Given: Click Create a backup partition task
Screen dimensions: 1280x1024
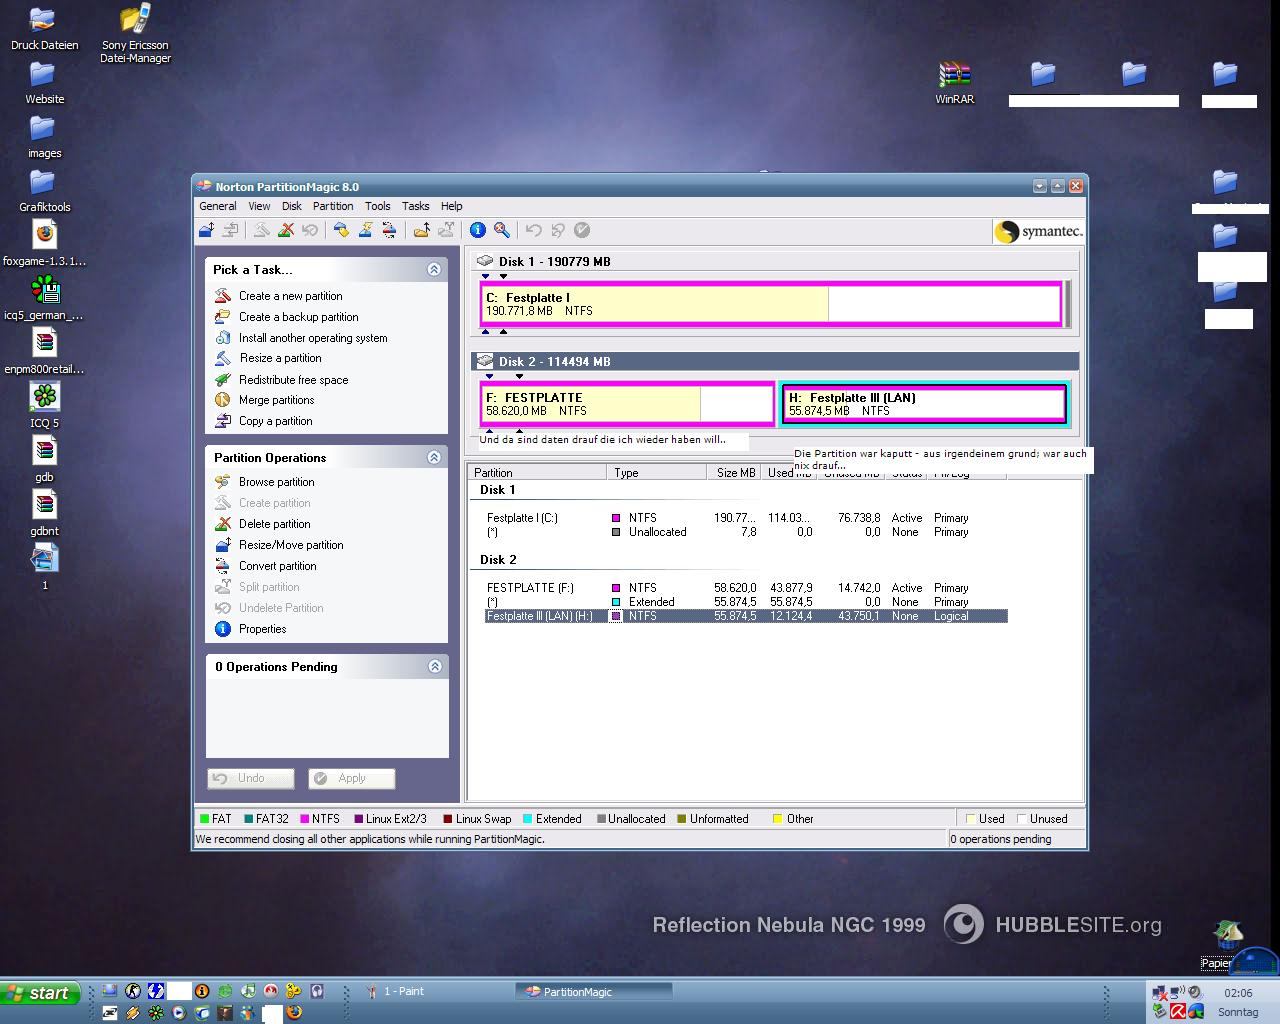Looking at the screenshot, I should coord(286,317).
